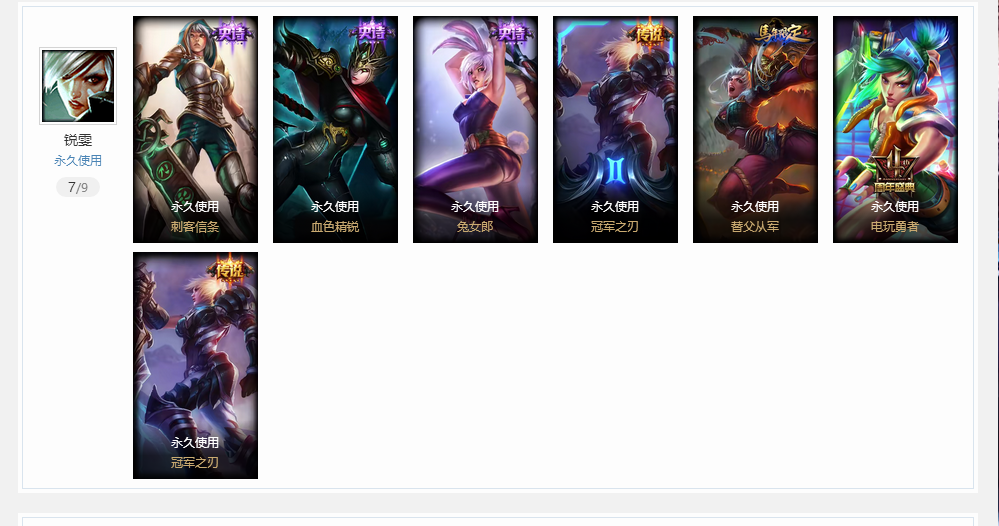The height and width of the screenshot is (526, 999).
Task: Select the 电玩勇者 skin name label
Action: tap(895, 227)
